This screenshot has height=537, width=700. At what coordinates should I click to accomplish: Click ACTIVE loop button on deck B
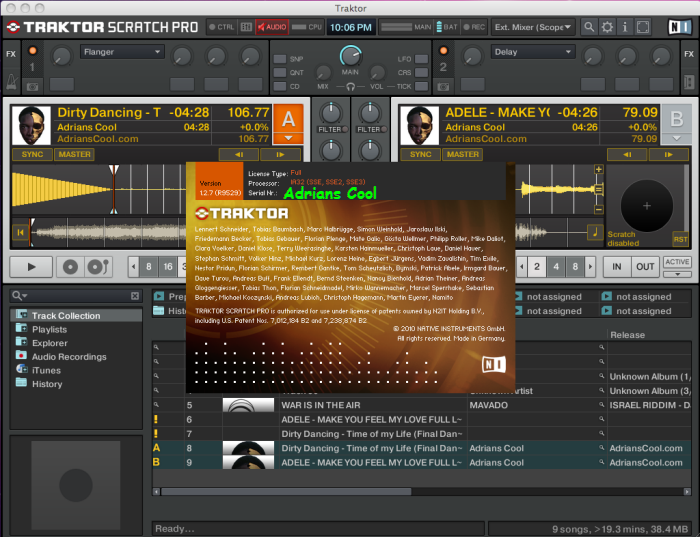click(x=677, y=262)
